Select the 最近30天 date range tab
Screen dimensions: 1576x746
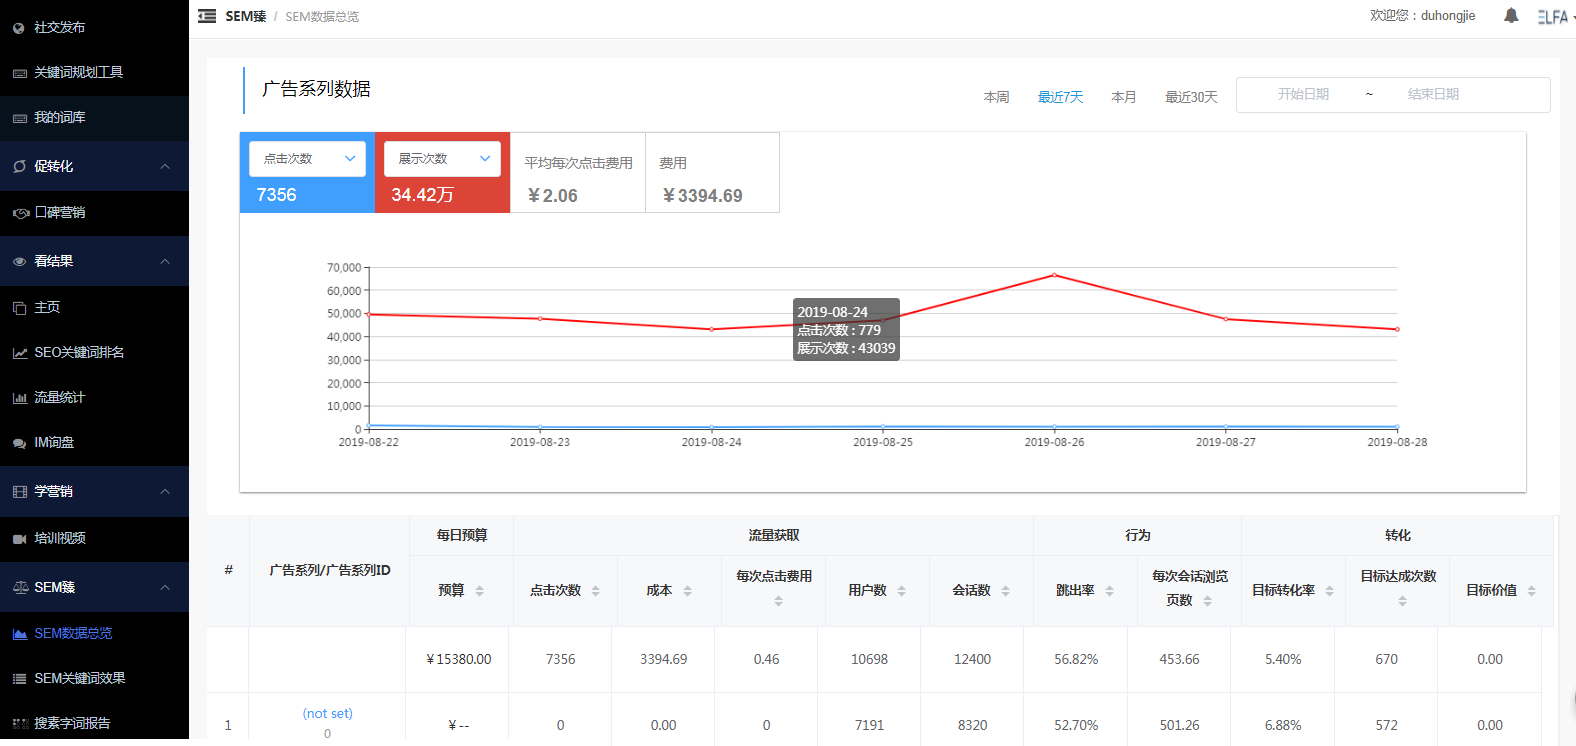[x=1191, y=97]
